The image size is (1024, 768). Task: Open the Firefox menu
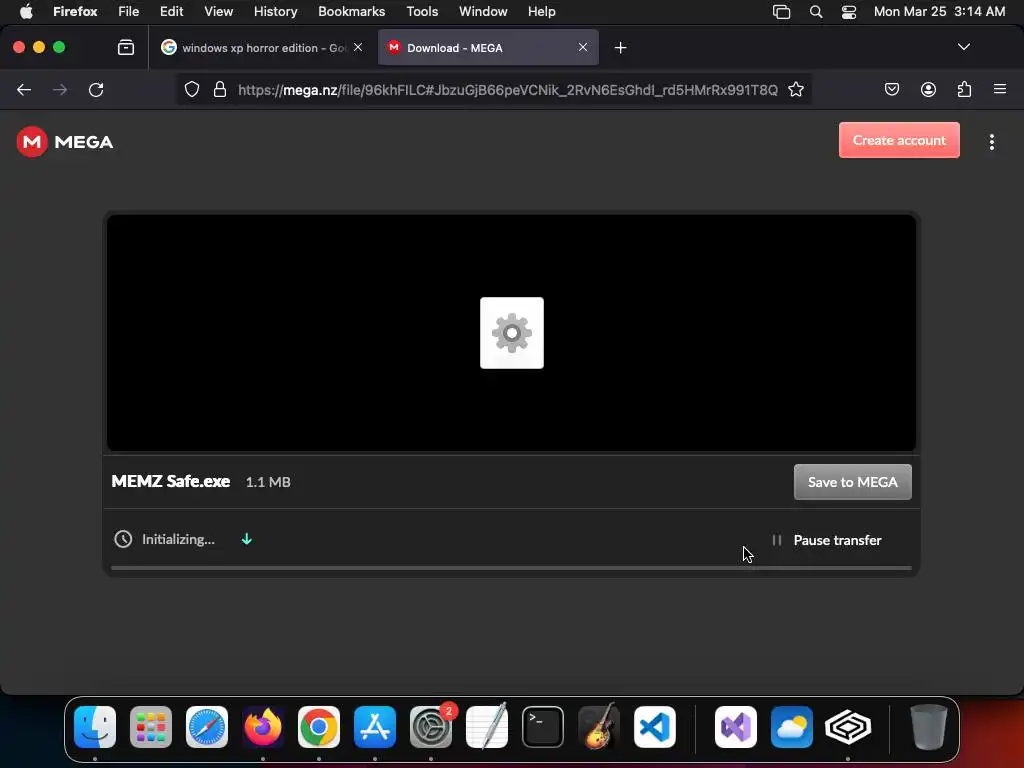coord(75,12)
